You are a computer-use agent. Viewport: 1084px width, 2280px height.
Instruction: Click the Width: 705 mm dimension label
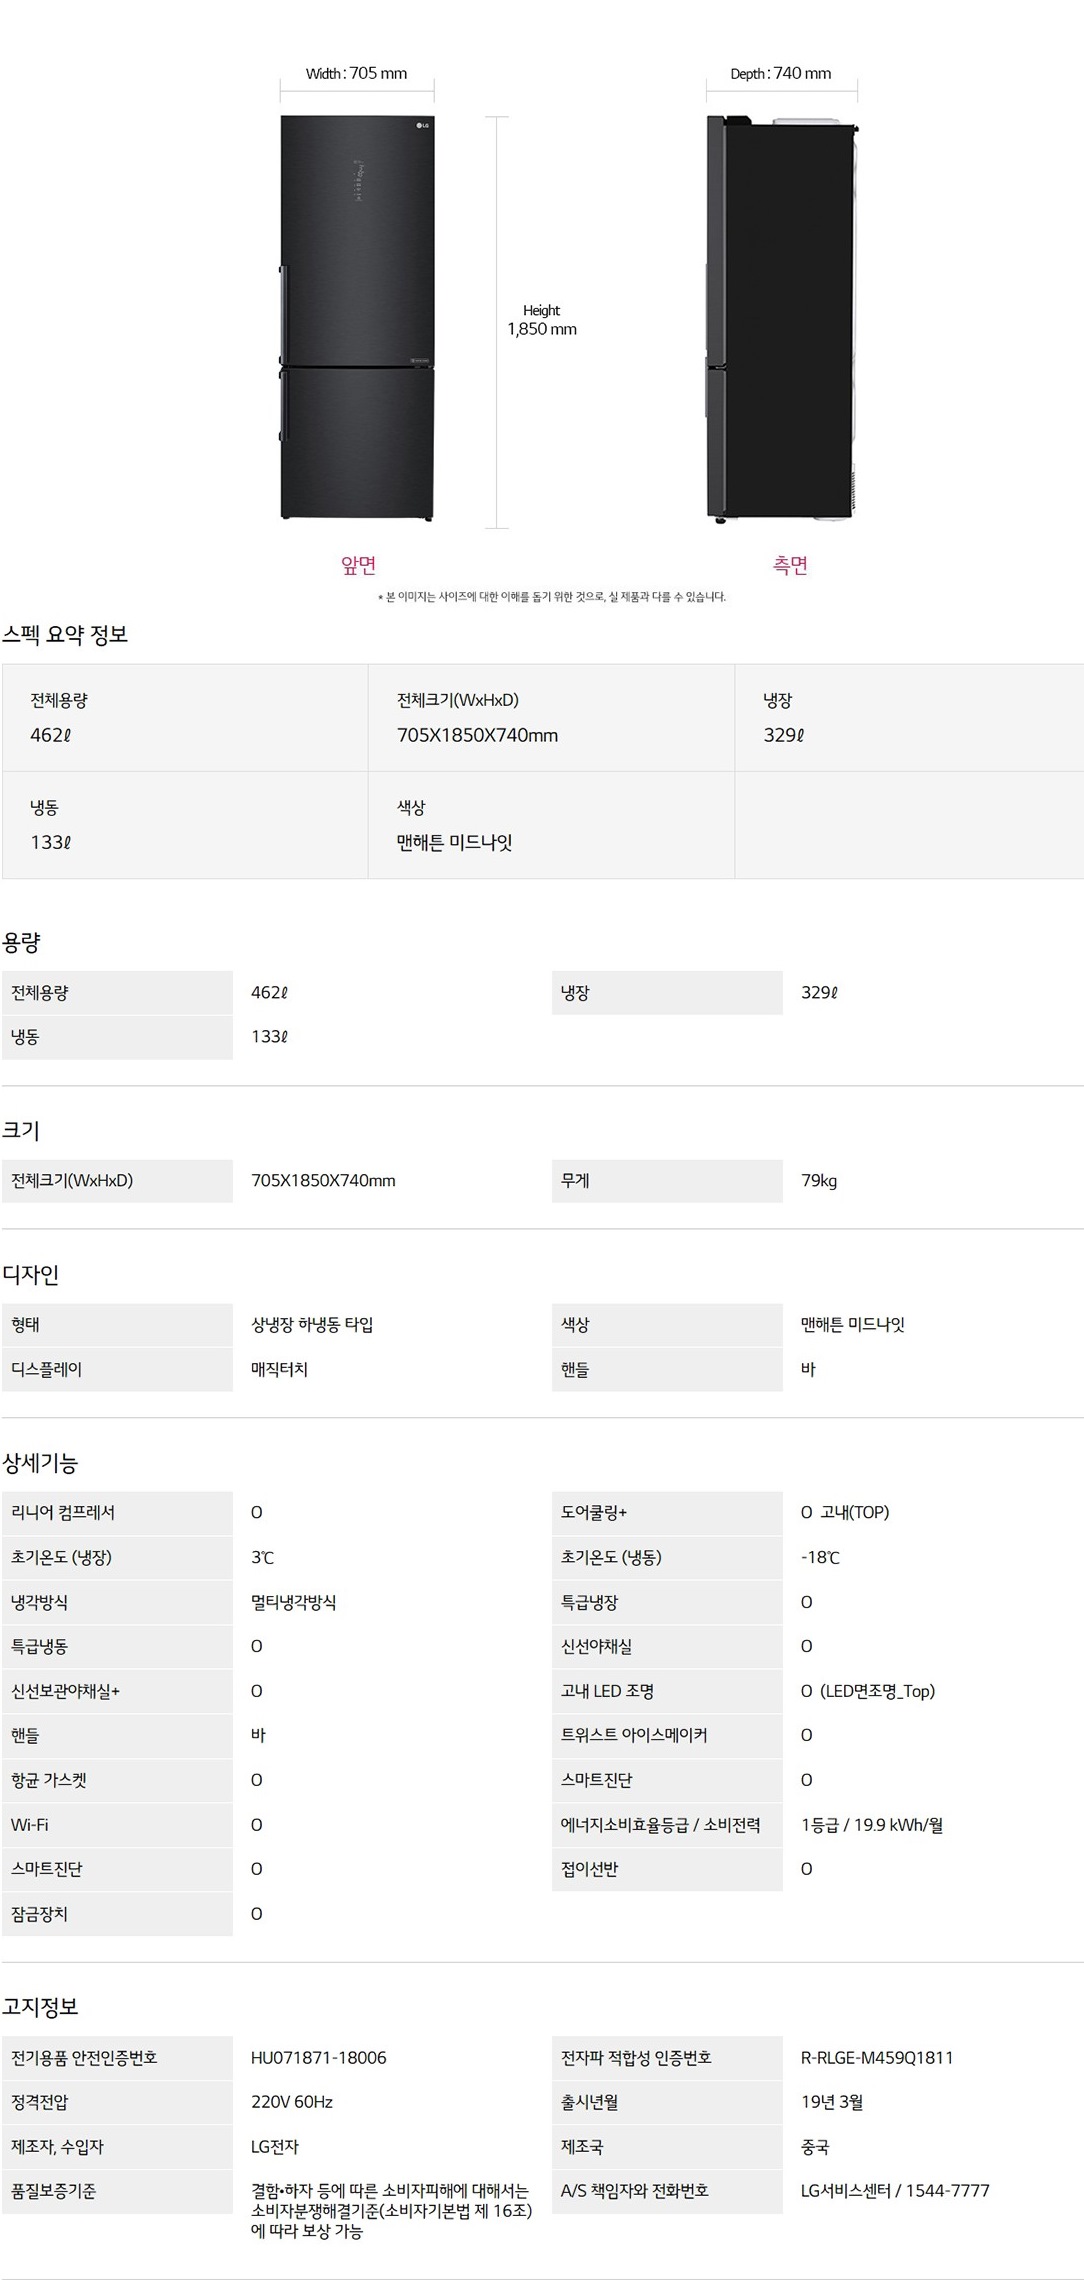pyautogui.click(x=356, y=73)
